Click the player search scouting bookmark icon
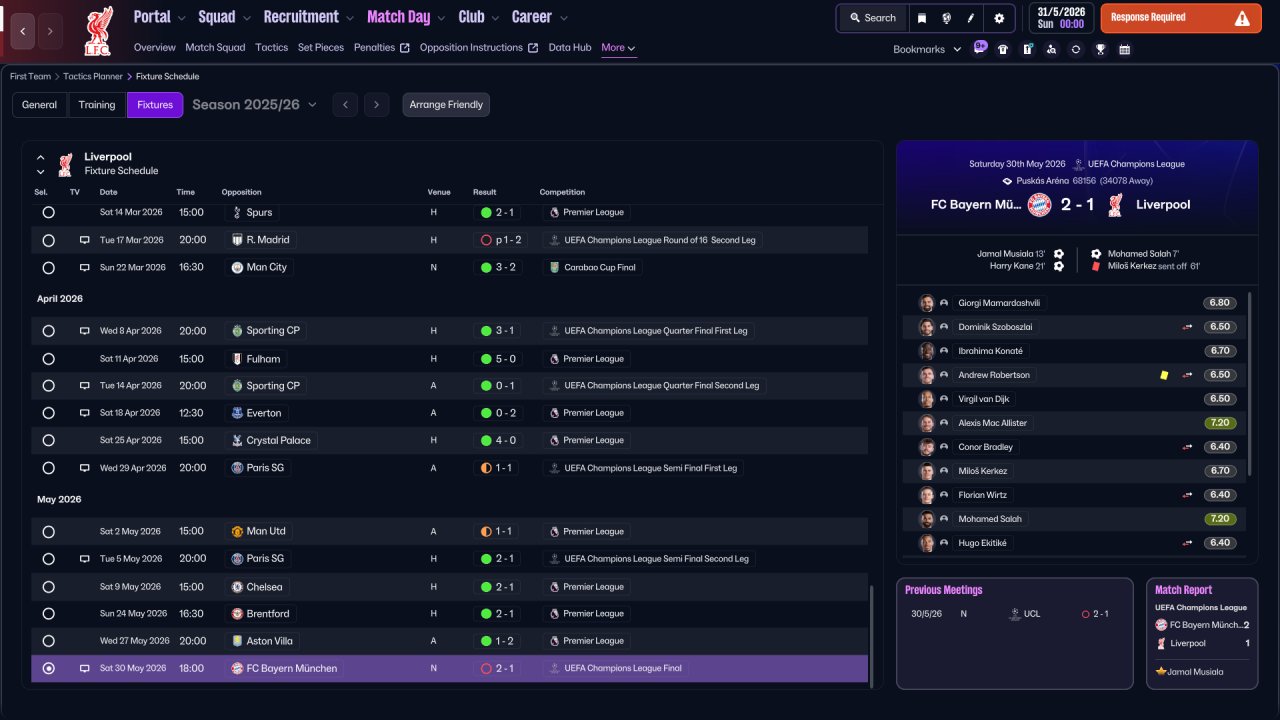The width and height of the screenshot is (1280, 720). (1051, 49)
